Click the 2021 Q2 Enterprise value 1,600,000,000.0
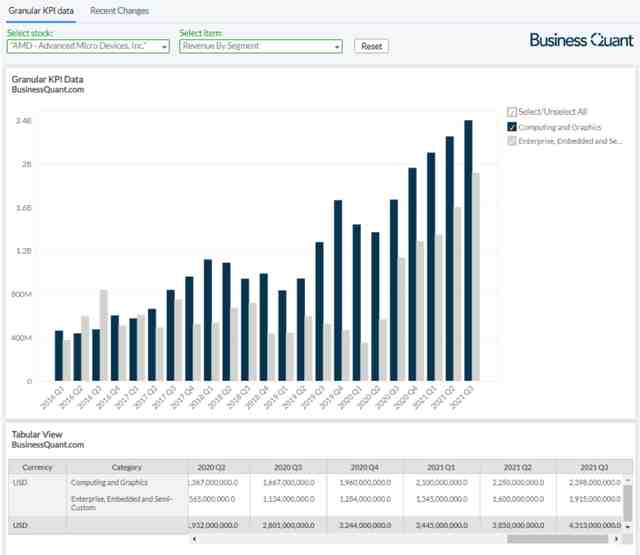 (518, 499)
